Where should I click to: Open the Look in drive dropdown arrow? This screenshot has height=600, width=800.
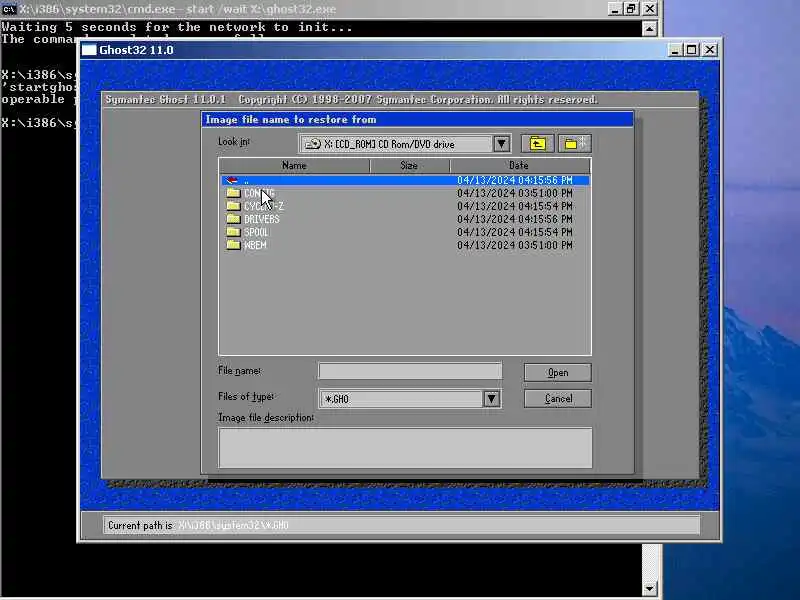click(502, 144)
